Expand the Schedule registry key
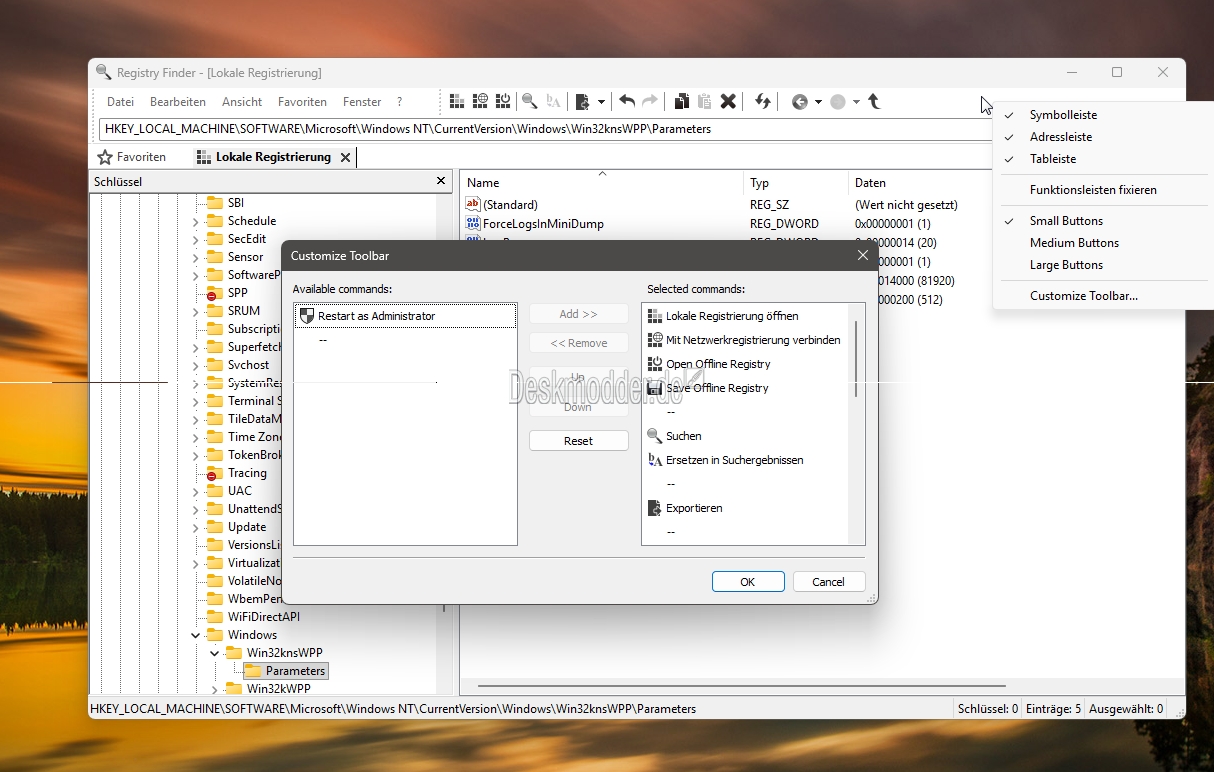This screenshot has width=1214, height=772. point(196,221)
